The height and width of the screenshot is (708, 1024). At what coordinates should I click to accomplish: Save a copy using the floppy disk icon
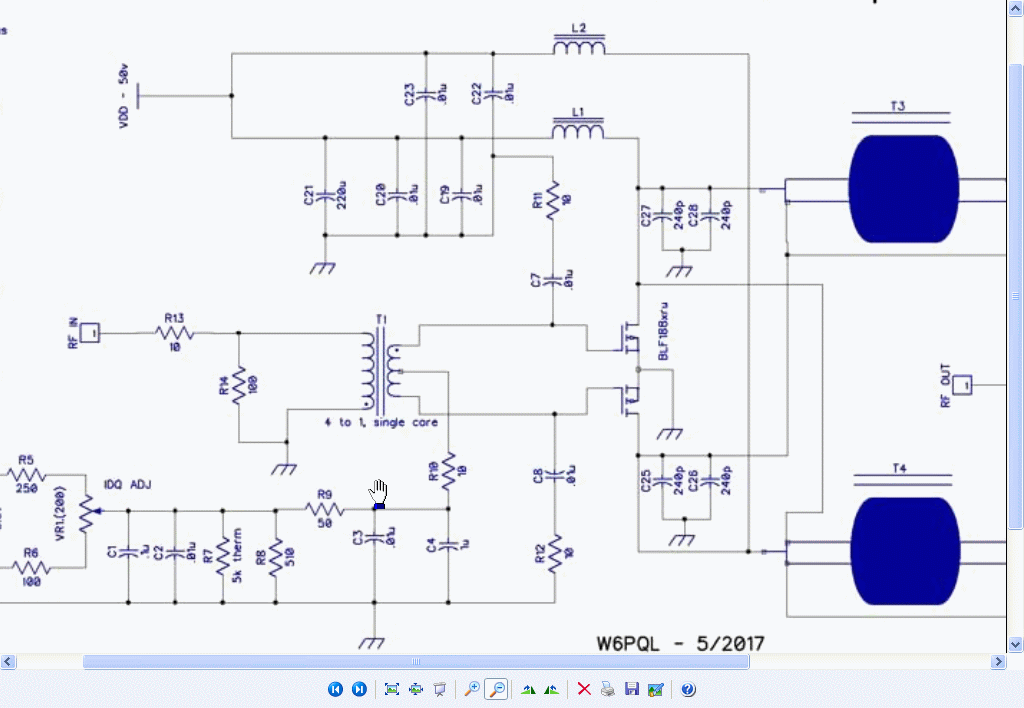pyautogui.click(x=631, y=689)
